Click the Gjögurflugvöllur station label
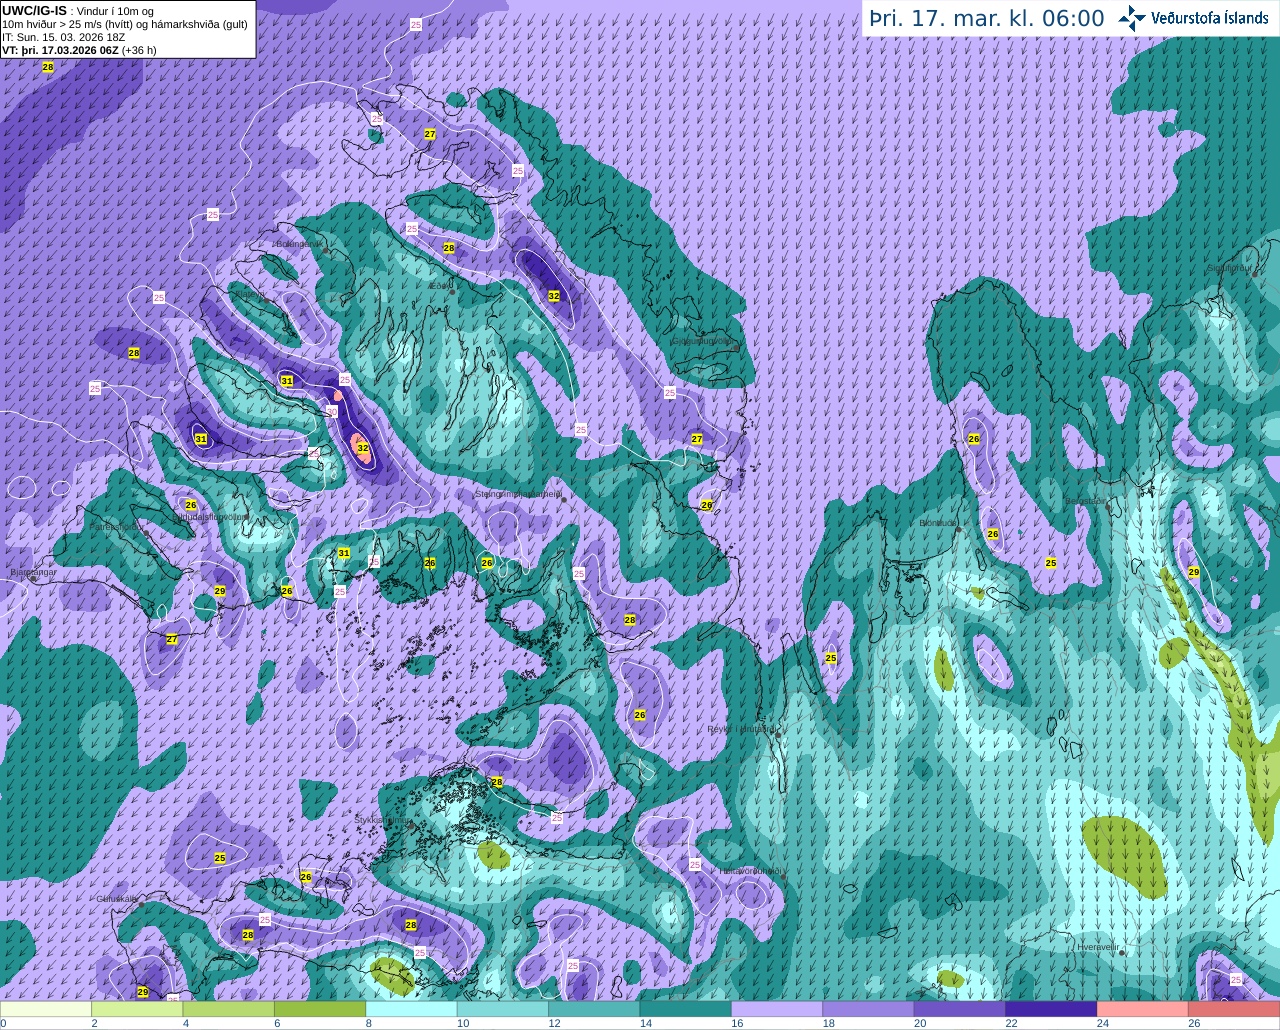Screen dimensions: 1280x1030 (703, 340)
